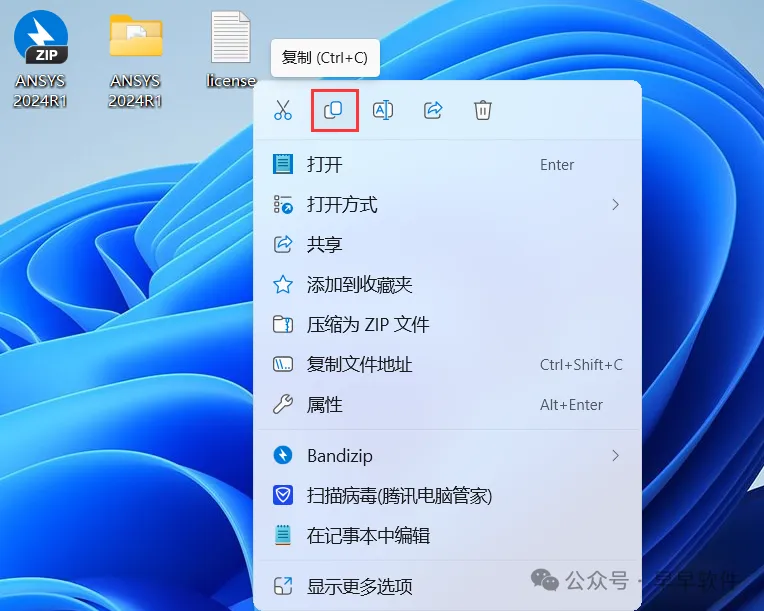Image resolution: width=764 pixels, height=611 pixels.
Task: Click 显示更多选项 at menu bottom
Action: (447, 587)
